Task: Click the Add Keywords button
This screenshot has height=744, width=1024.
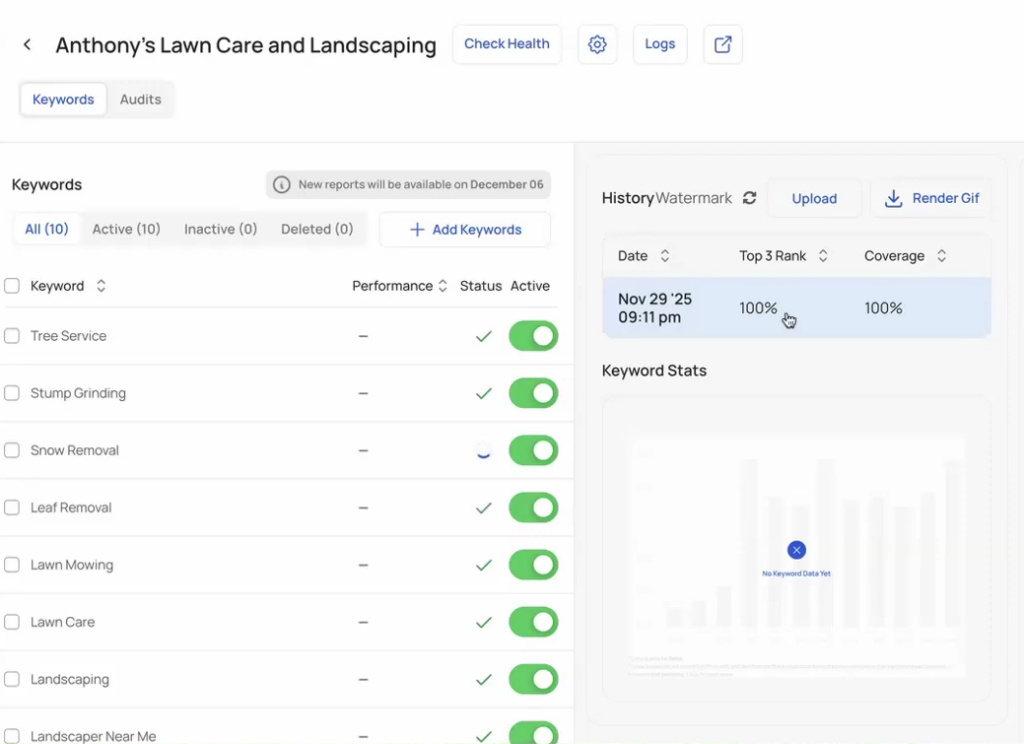Action: [465, 230]
